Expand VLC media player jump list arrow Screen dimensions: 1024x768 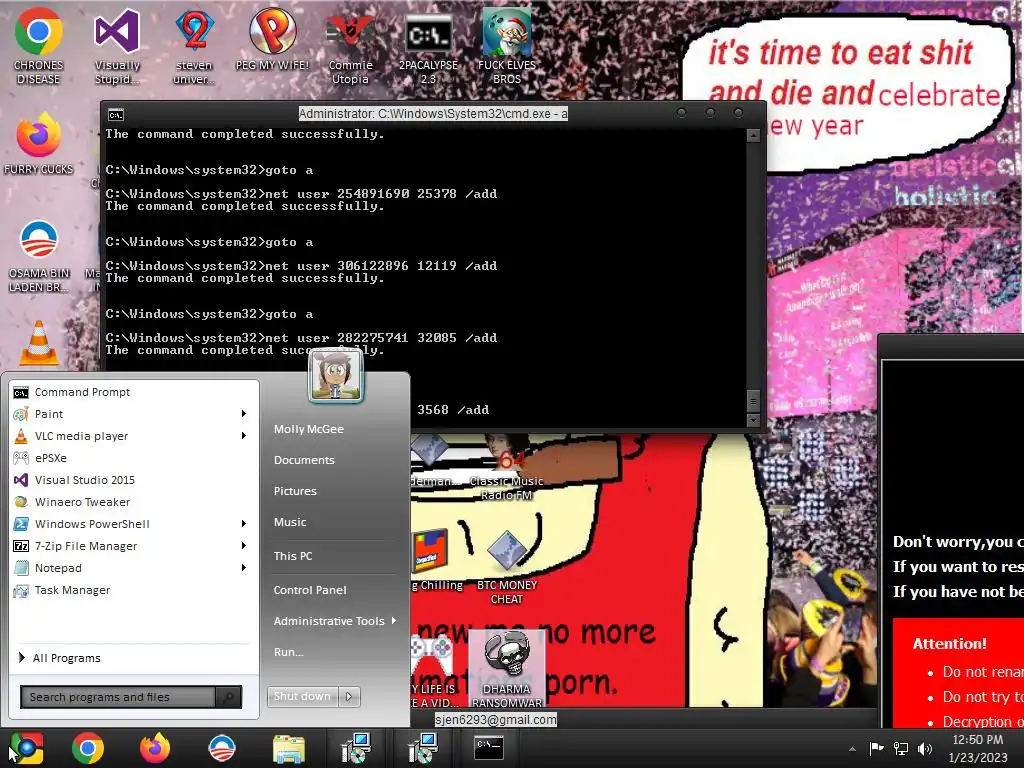(244, 436)
